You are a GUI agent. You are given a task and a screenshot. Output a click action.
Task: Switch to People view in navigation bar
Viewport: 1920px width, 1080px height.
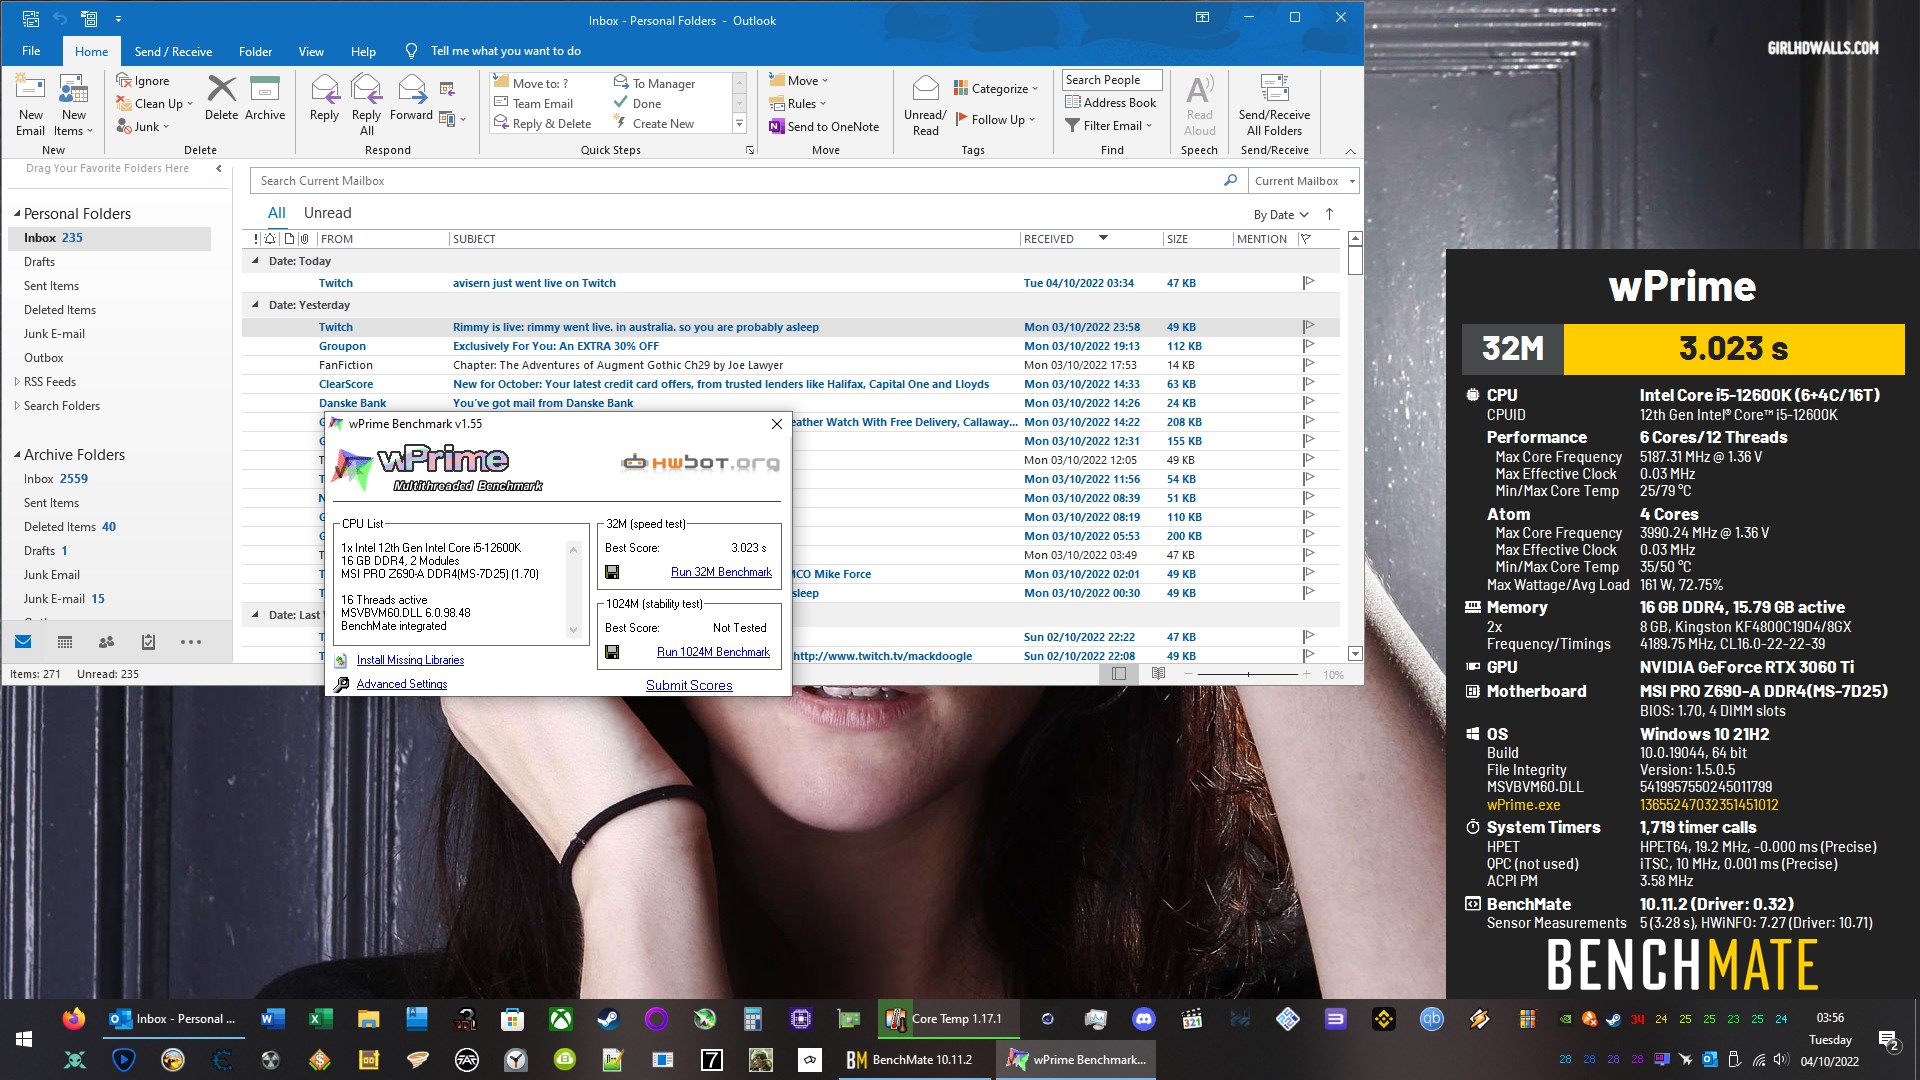click(106, 642)
